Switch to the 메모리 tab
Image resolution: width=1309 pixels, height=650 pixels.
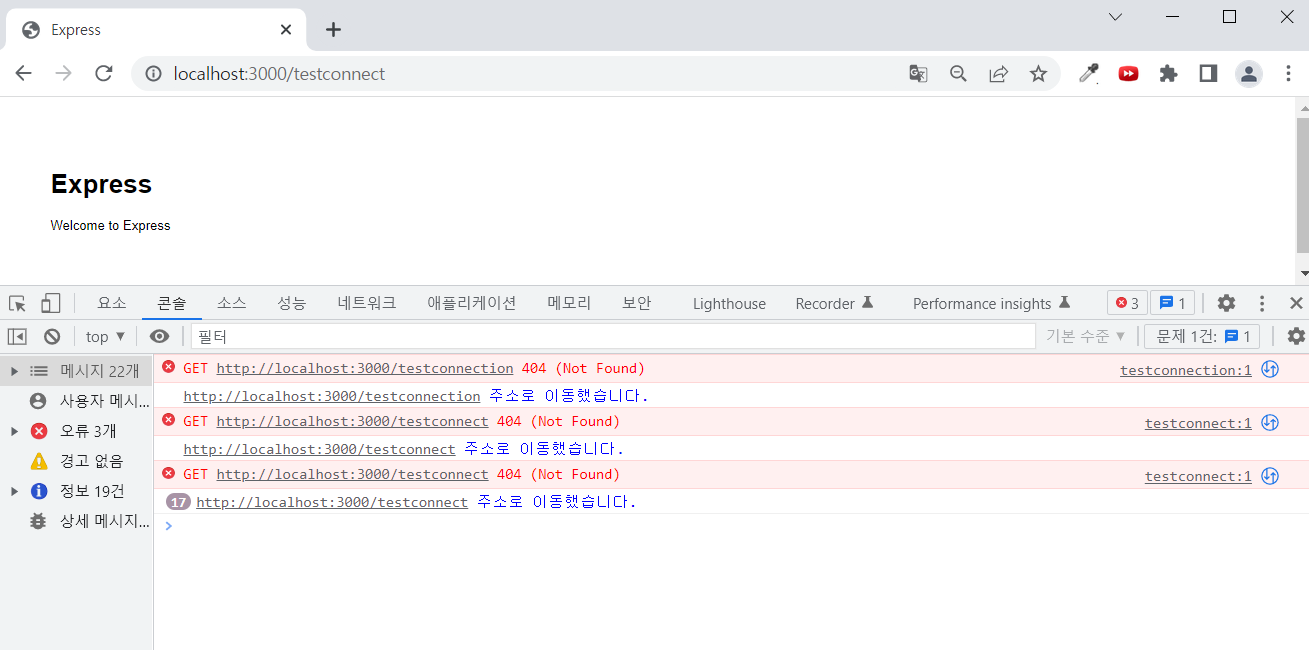coord(569,303)
